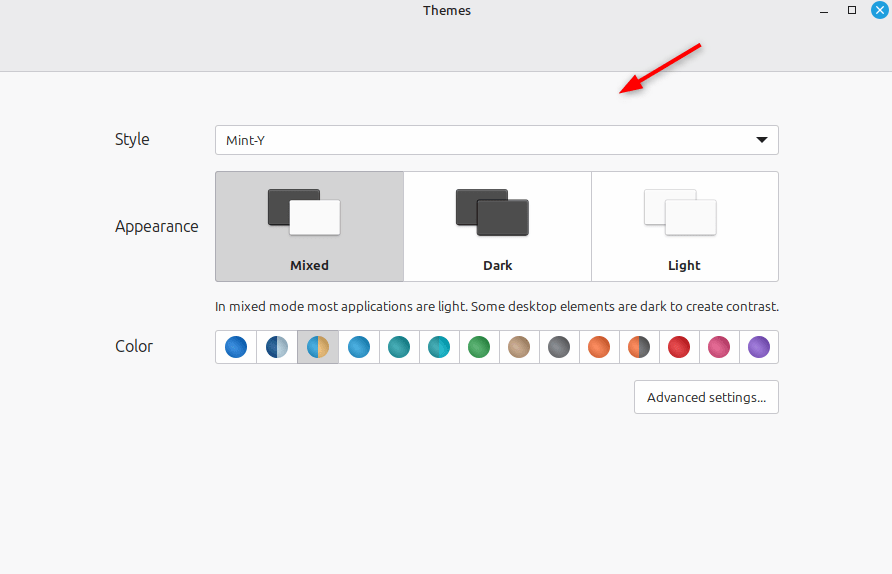Open the Style dropdown showing Mint-Y

[496, 140]
